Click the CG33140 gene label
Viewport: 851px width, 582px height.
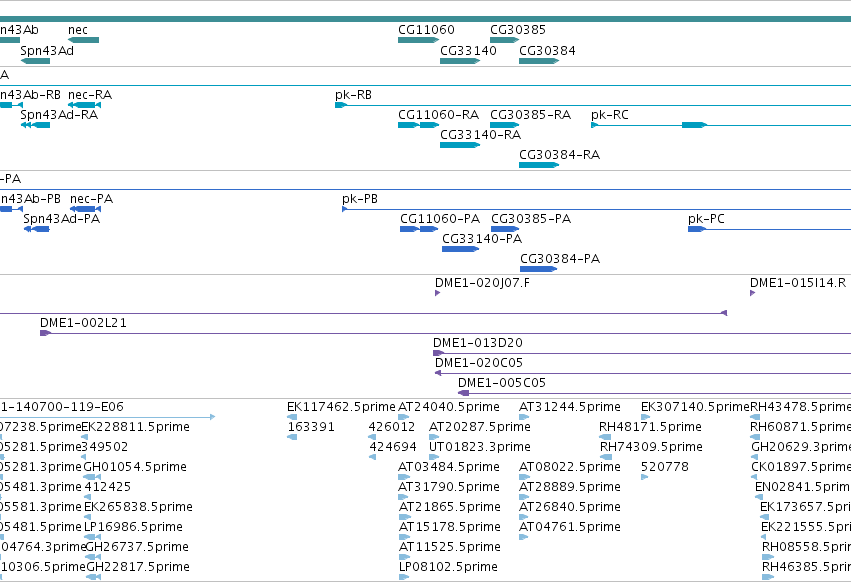coord(468,50)
